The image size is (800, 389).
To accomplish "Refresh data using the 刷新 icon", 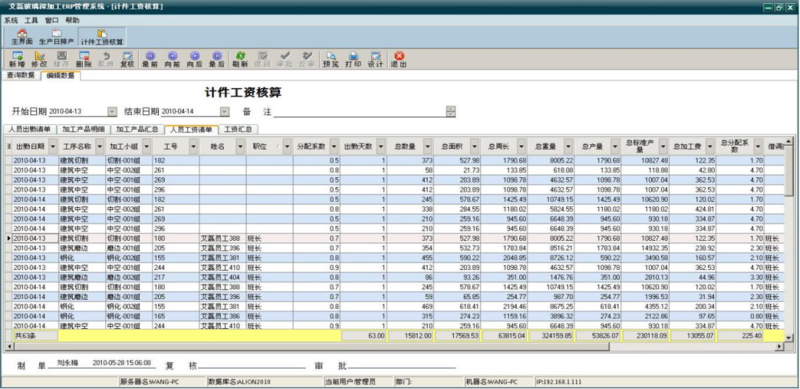I will click(x=240, y=59).
